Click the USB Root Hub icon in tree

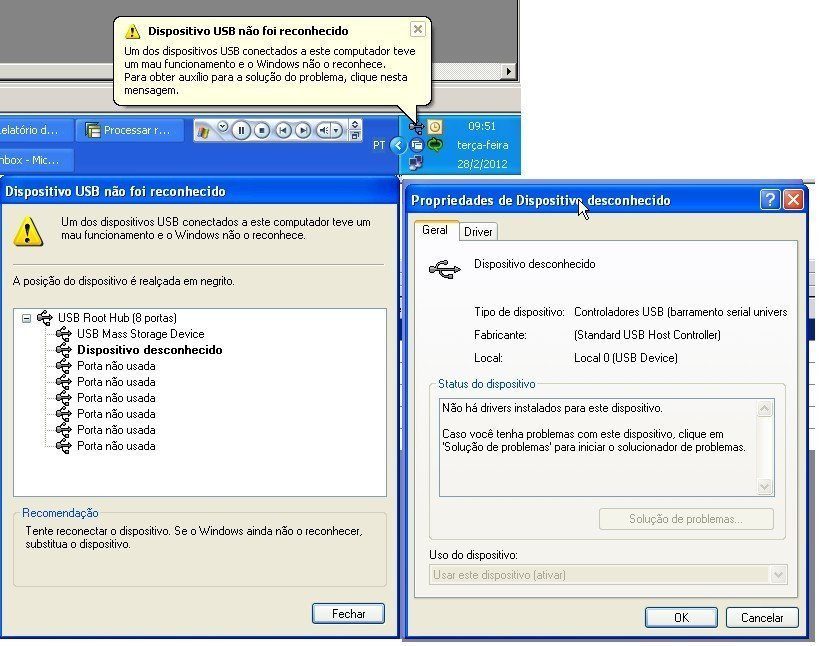[x=45, y=318]
